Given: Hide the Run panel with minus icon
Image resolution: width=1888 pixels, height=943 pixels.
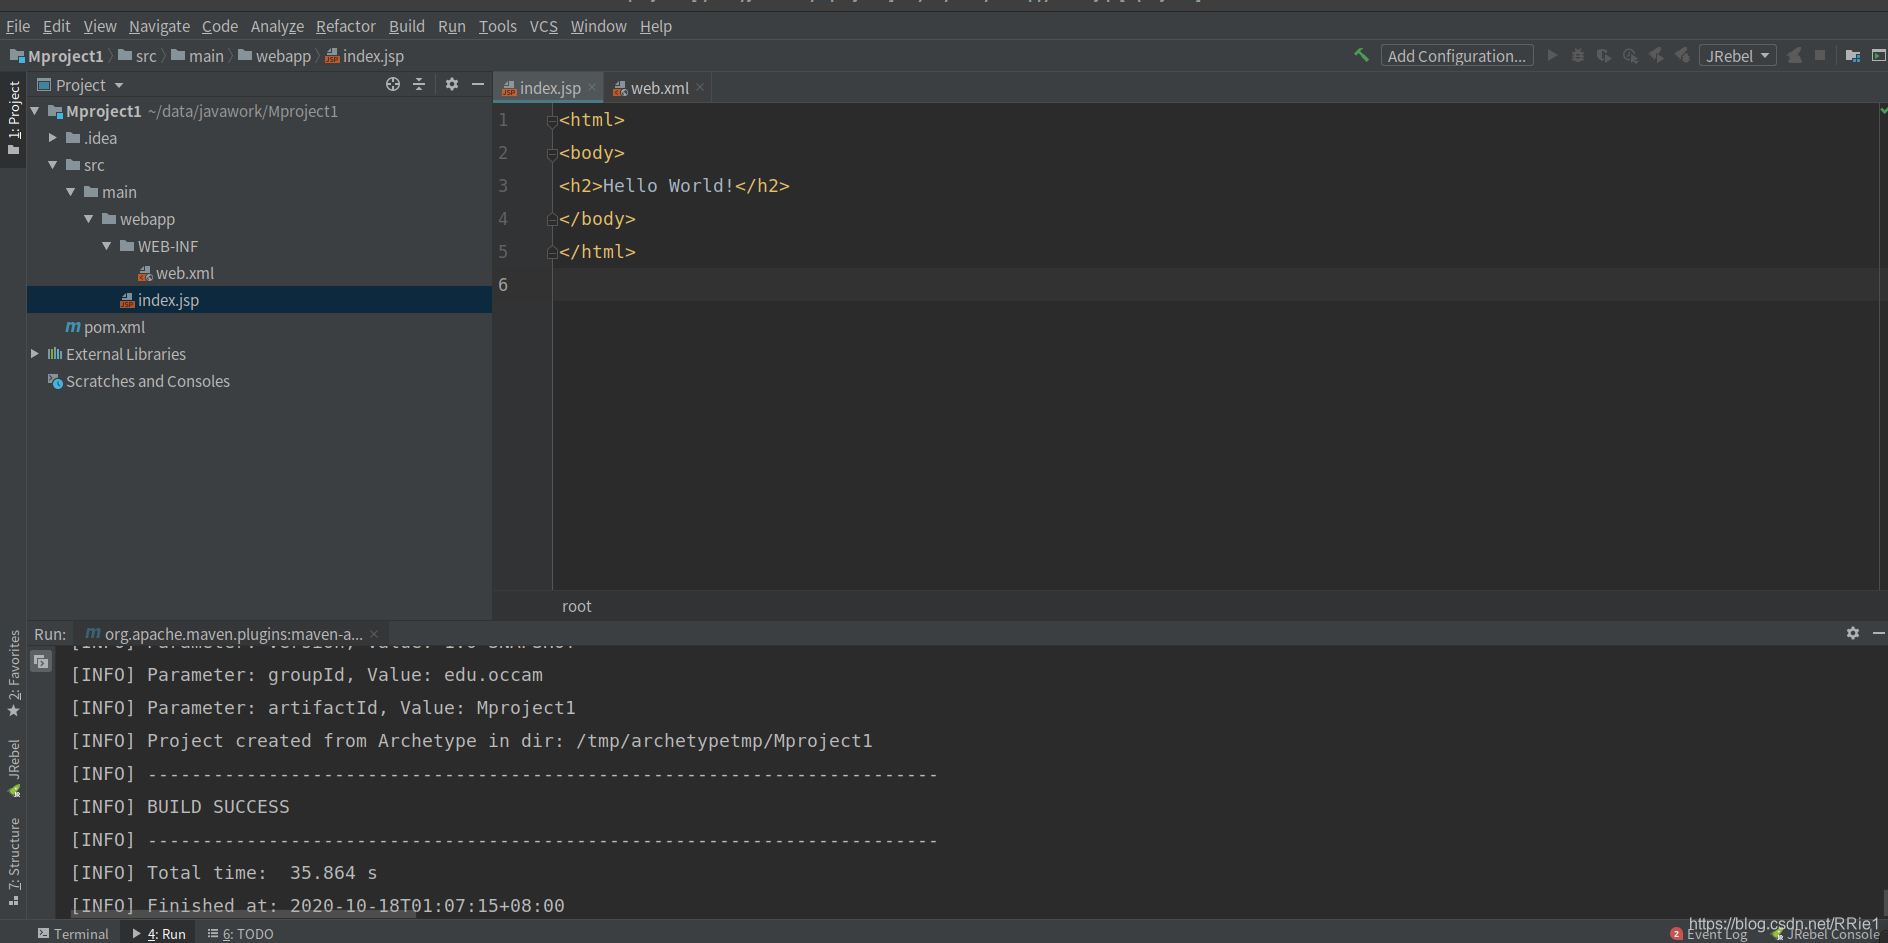Looking at the screenshot, I should (x=1878, y=633).
